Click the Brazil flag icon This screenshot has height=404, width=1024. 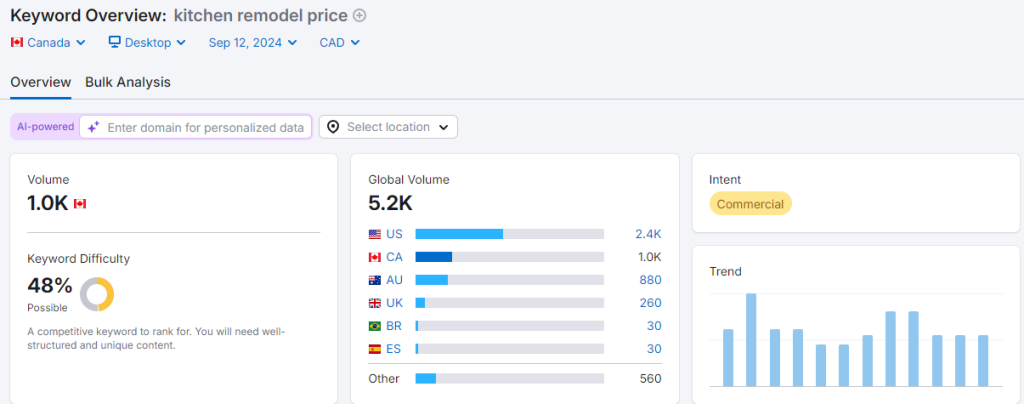[375, 326]
